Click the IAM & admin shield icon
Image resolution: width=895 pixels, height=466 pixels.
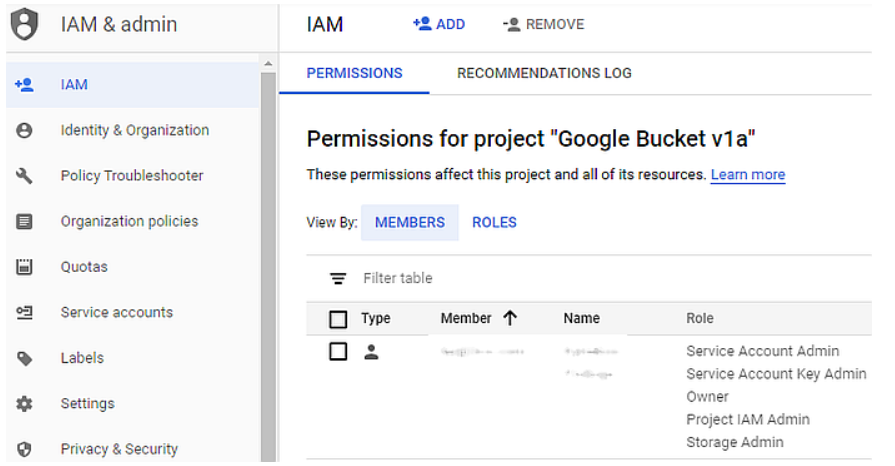click(x=25, y=25)
